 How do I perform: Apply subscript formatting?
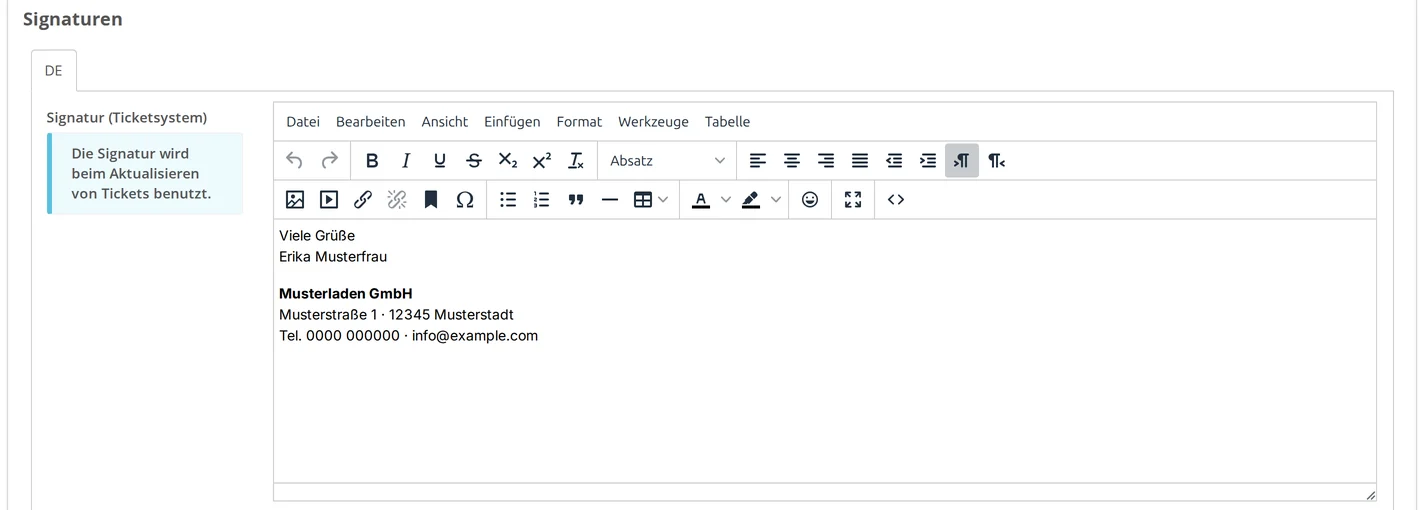[508, 160]
